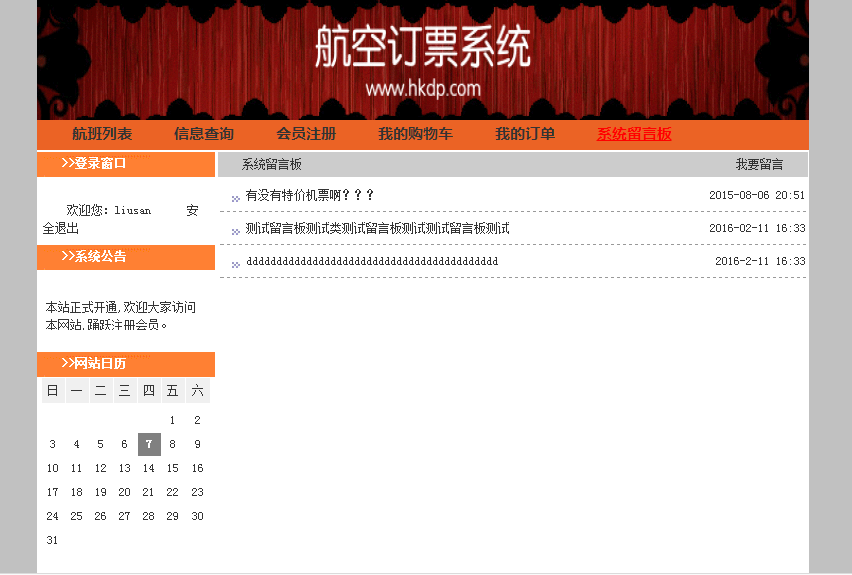Select day 2 in the calendar
The width and height of the screenshot is (852, 575).
click(x=197, y=420)
